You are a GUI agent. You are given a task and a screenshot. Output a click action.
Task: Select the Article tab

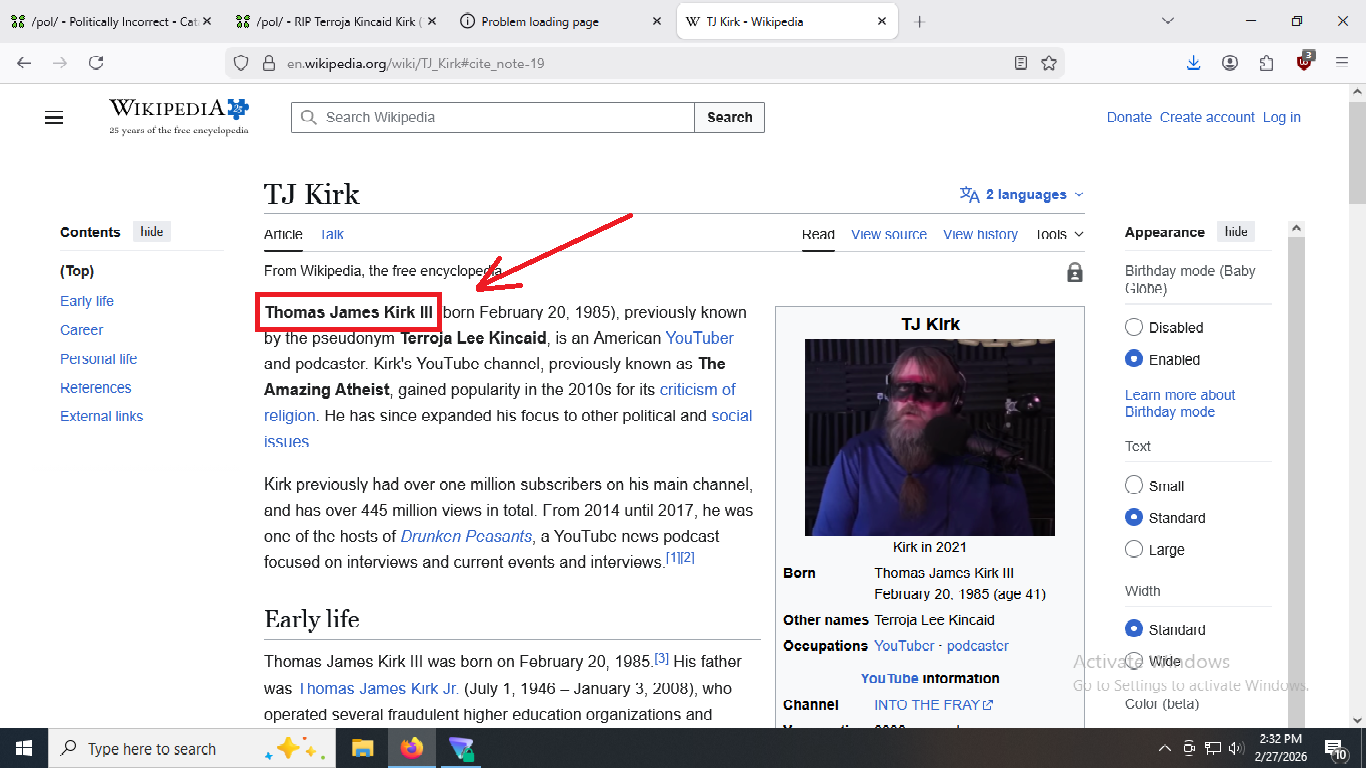point(283,235)
